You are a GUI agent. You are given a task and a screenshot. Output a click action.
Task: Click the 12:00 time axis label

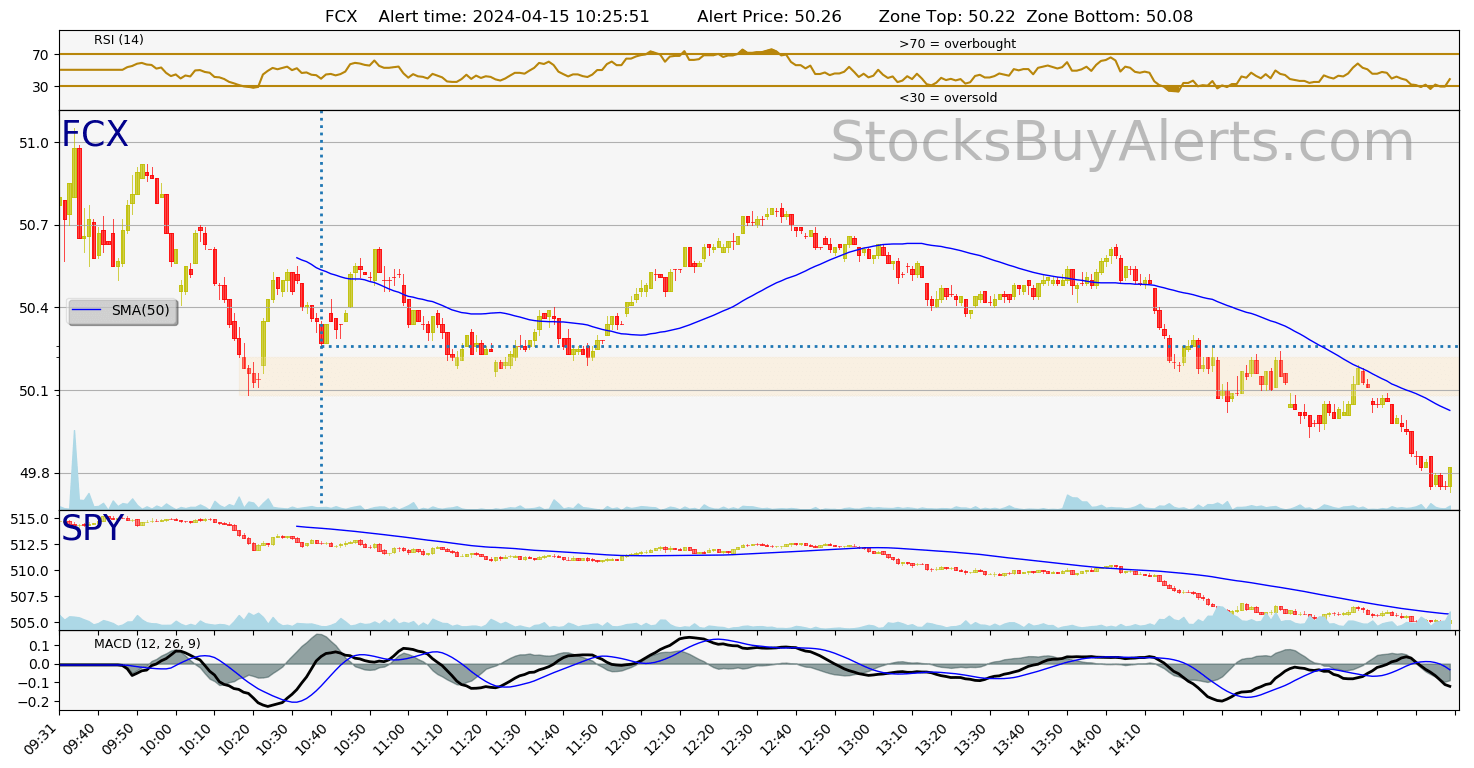coord(622,737)
